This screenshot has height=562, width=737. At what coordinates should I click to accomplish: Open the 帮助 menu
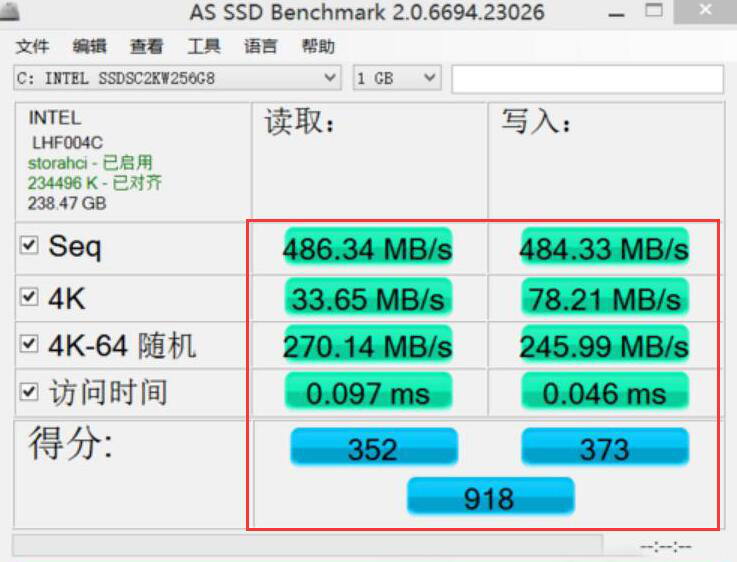tap(318, 47)
